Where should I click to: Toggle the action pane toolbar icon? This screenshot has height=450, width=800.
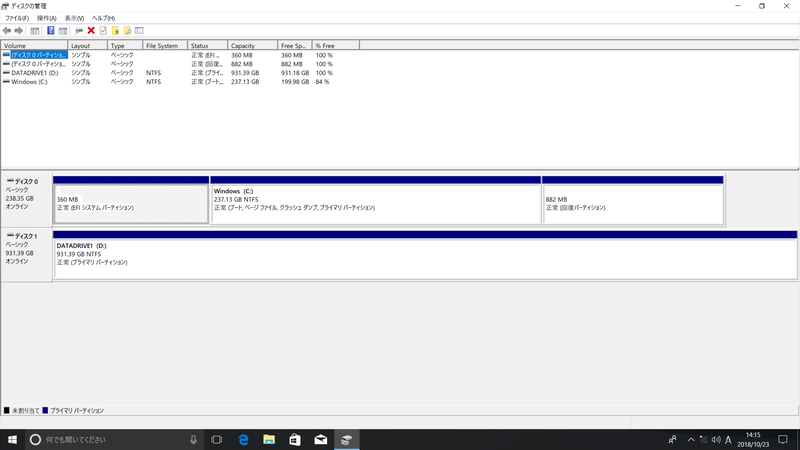click(63, 31)
